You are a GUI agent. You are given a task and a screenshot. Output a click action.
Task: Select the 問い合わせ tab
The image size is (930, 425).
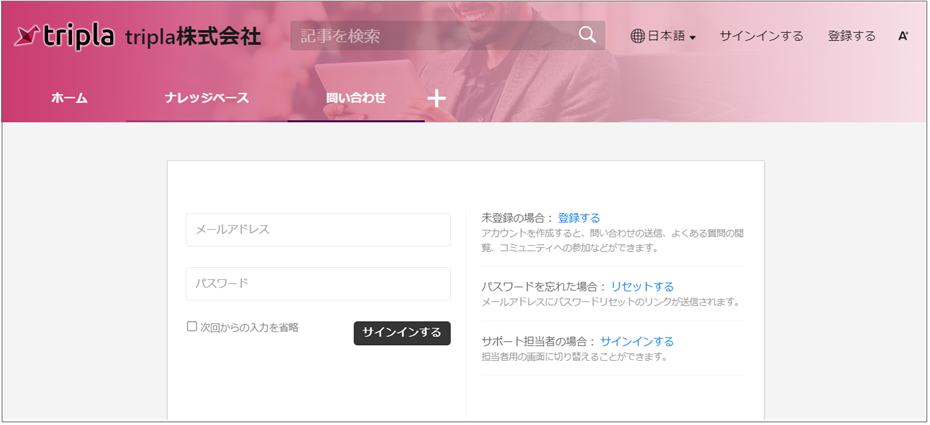[356, 98]
